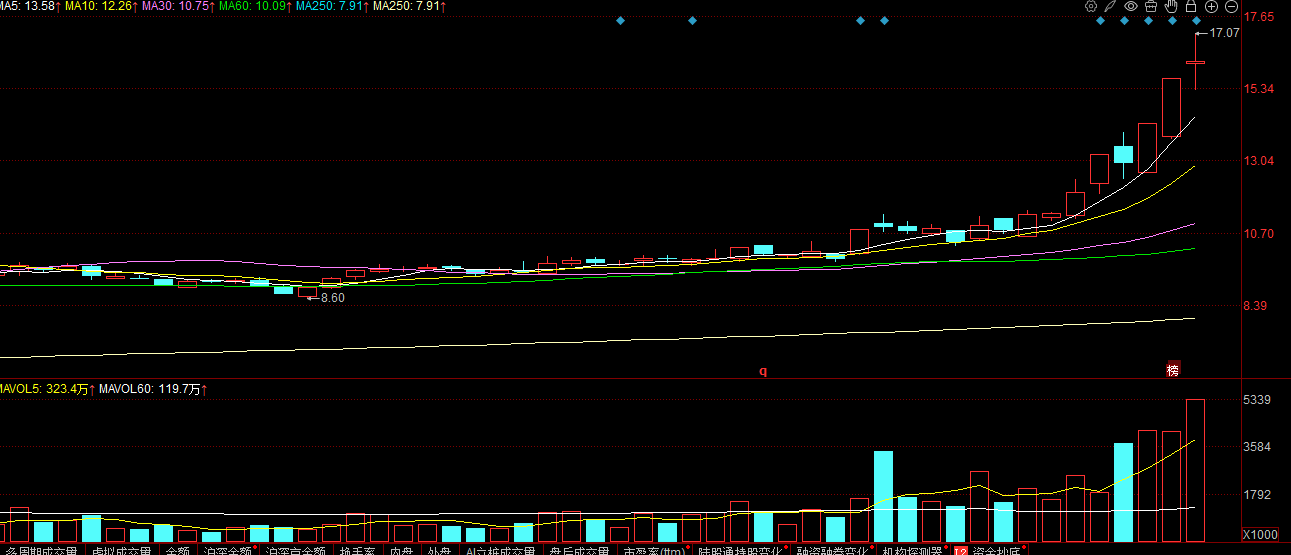Click the red q marker below candles
Image resolution: width=1291 pixels, height=555 pixels.
(x=763, y=370)
